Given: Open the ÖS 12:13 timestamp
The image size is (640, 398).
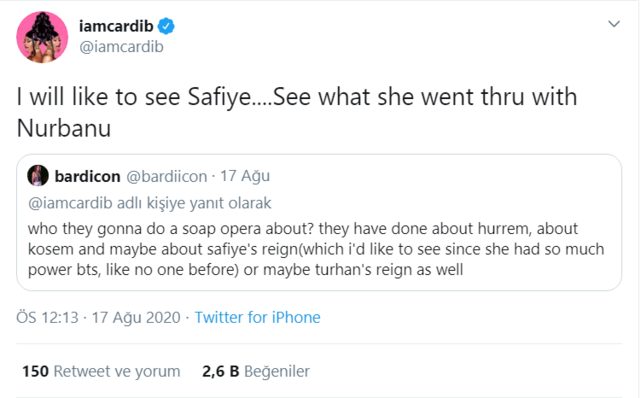Looking at the screenshot, I should click(47, 317).
